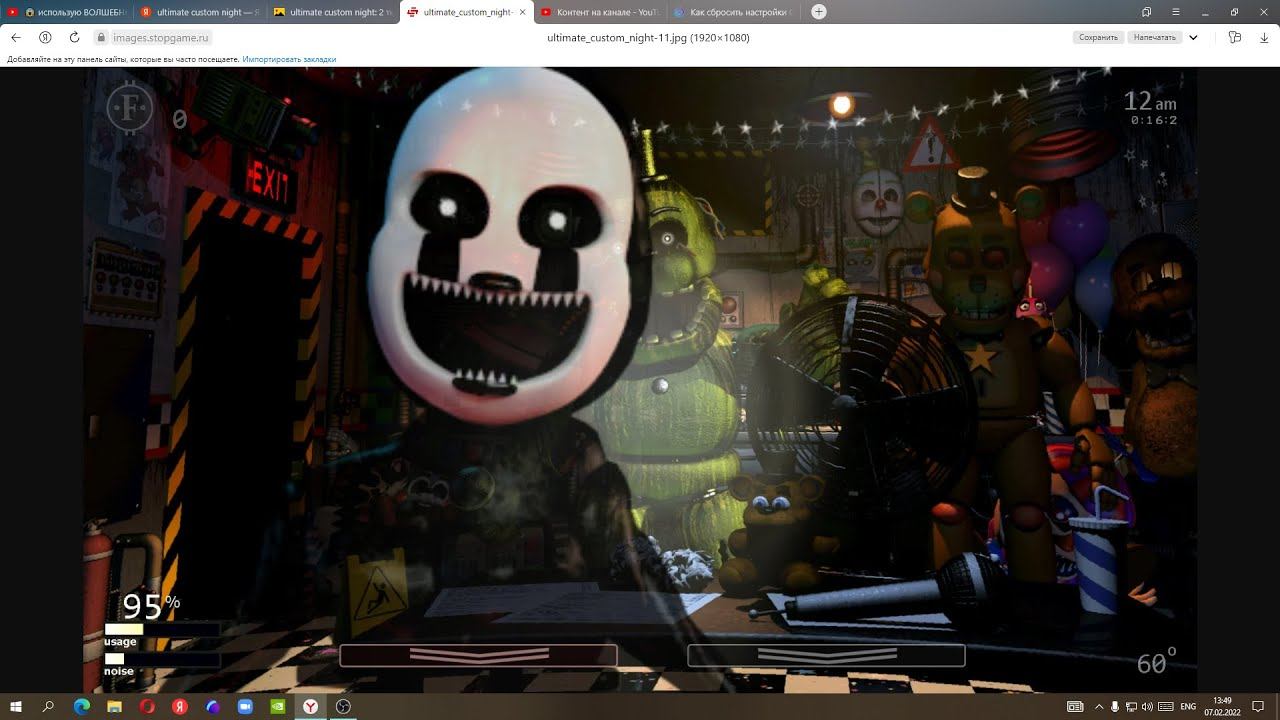Open the Windows Start menu
Viewport: 1280px width, 720px height.
tap(16, 706)
